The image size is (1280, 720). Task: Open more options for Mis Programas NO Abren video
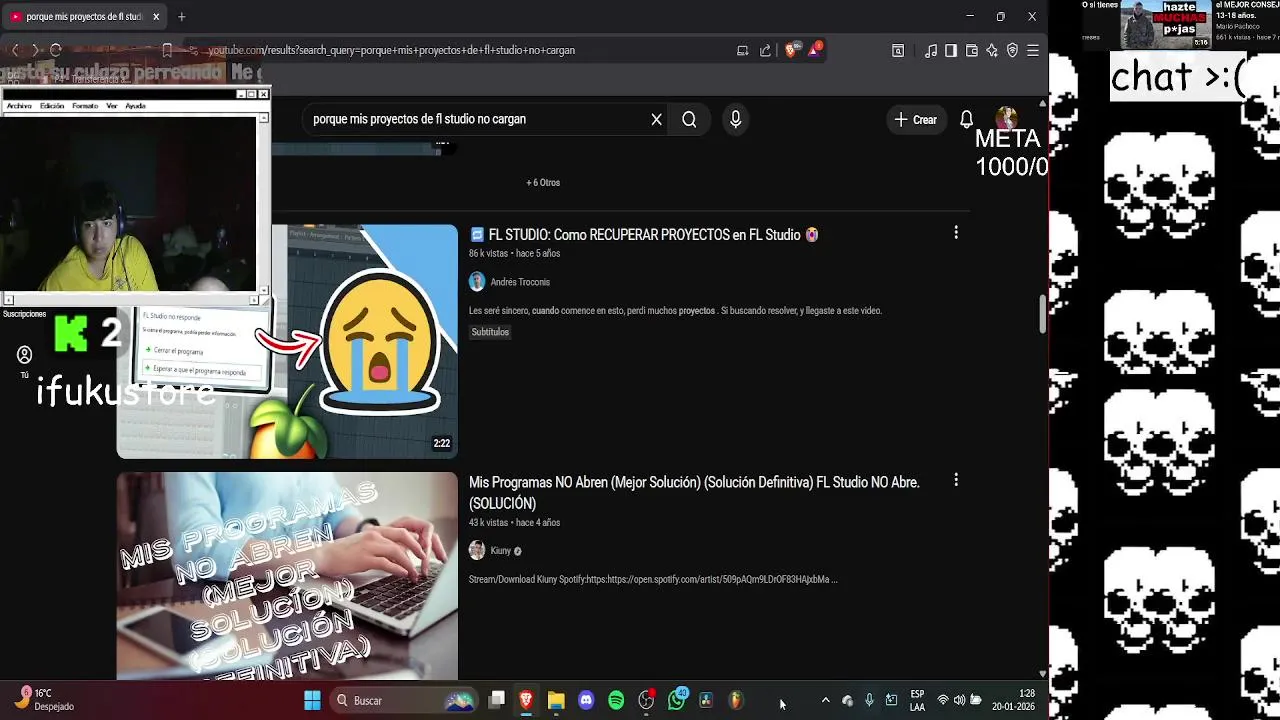(956, 480)
